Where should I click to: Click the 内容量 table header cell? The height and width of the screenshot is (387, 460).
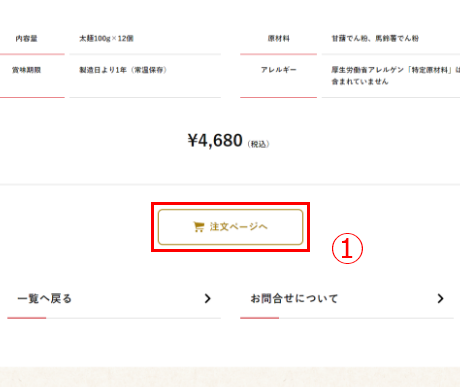pyautogui.click(x=27, y=39)
